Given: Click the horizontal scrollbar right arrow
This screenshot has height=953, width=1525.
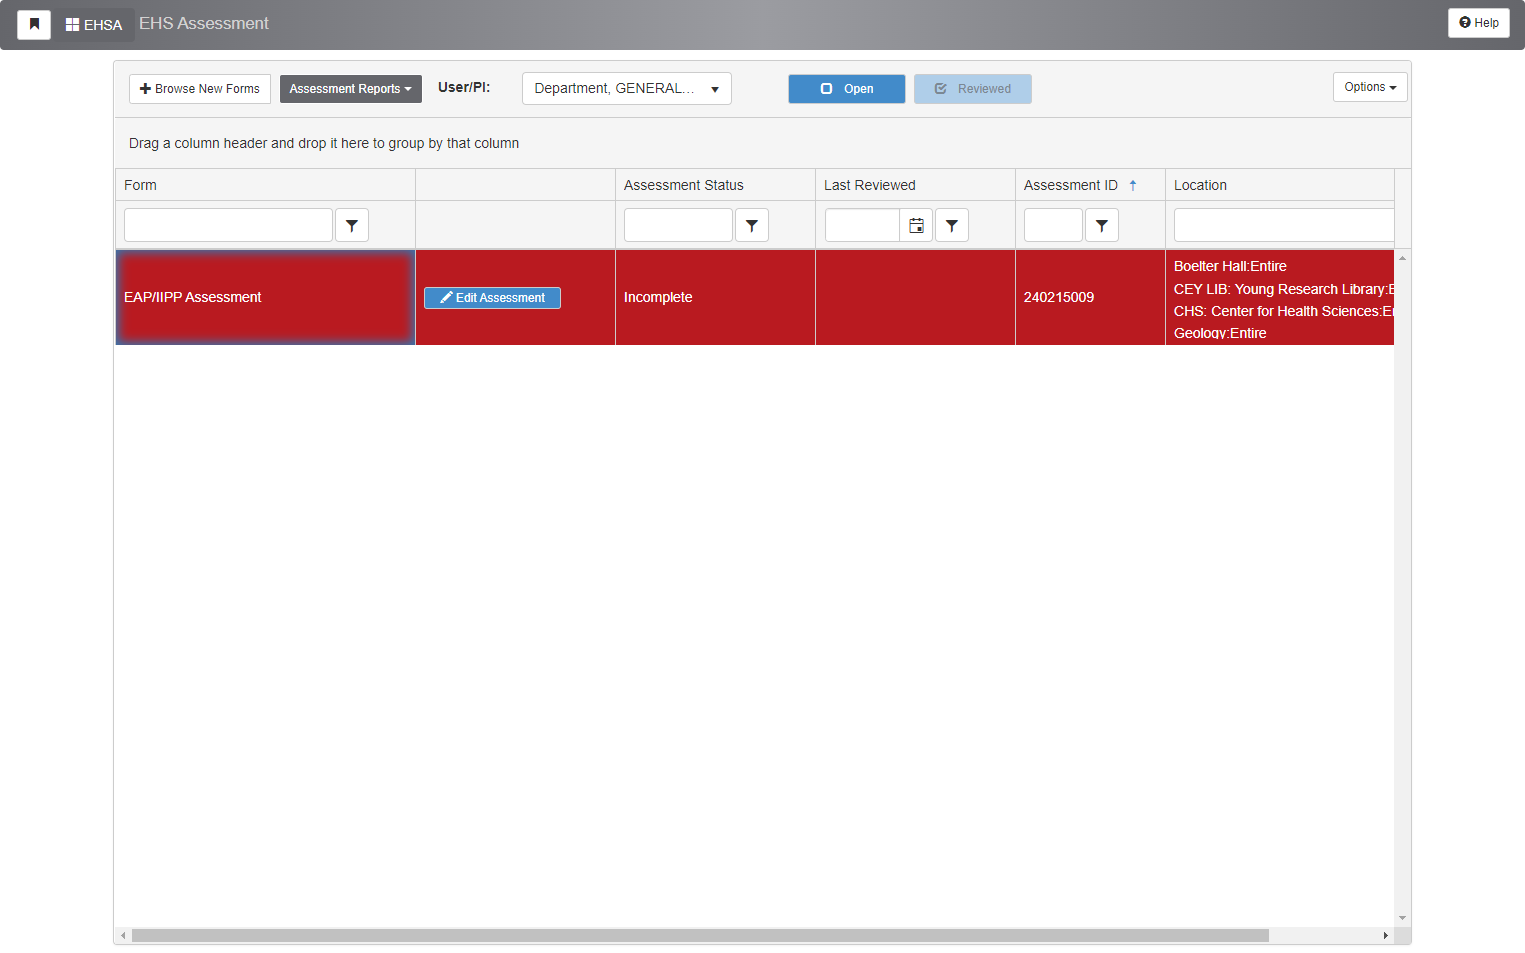Looking at the screenshot, I should [x=1385, y=936].
